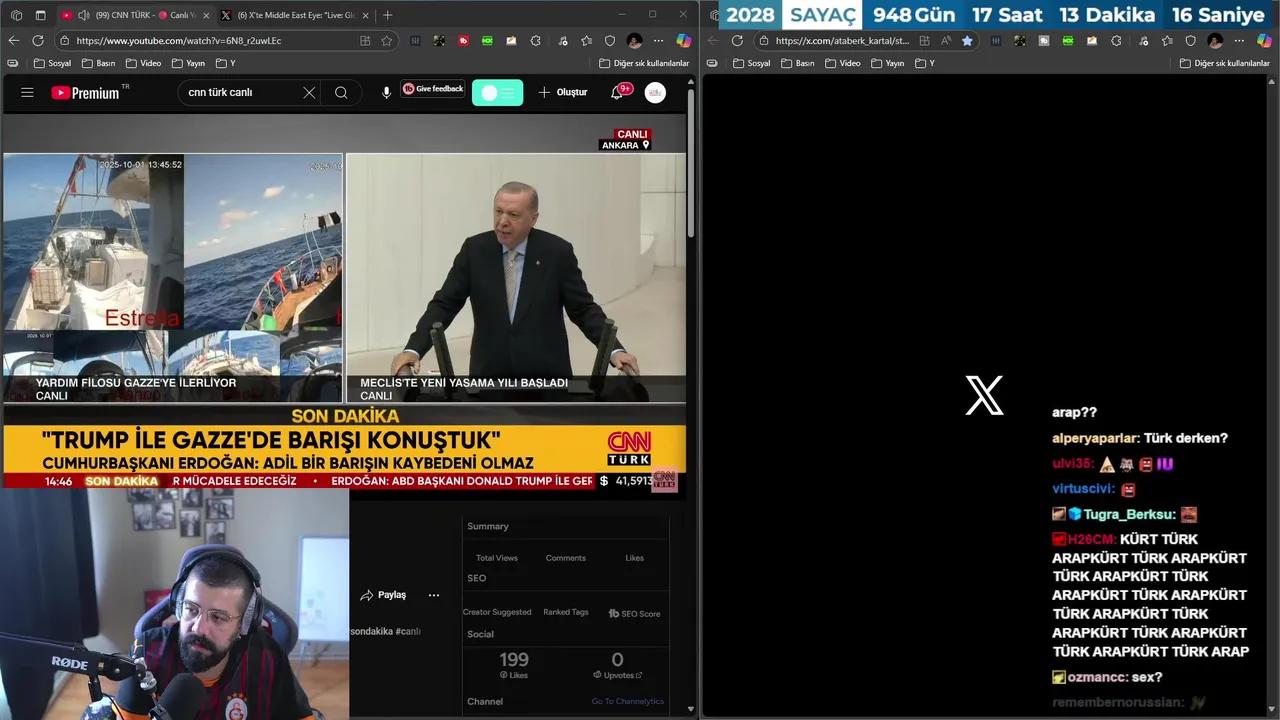This screenshot has width=1280, height=720.
Task: Open Basın bookmarks folder in right browser
Action: pyautogui.click(x=798, y=63)
